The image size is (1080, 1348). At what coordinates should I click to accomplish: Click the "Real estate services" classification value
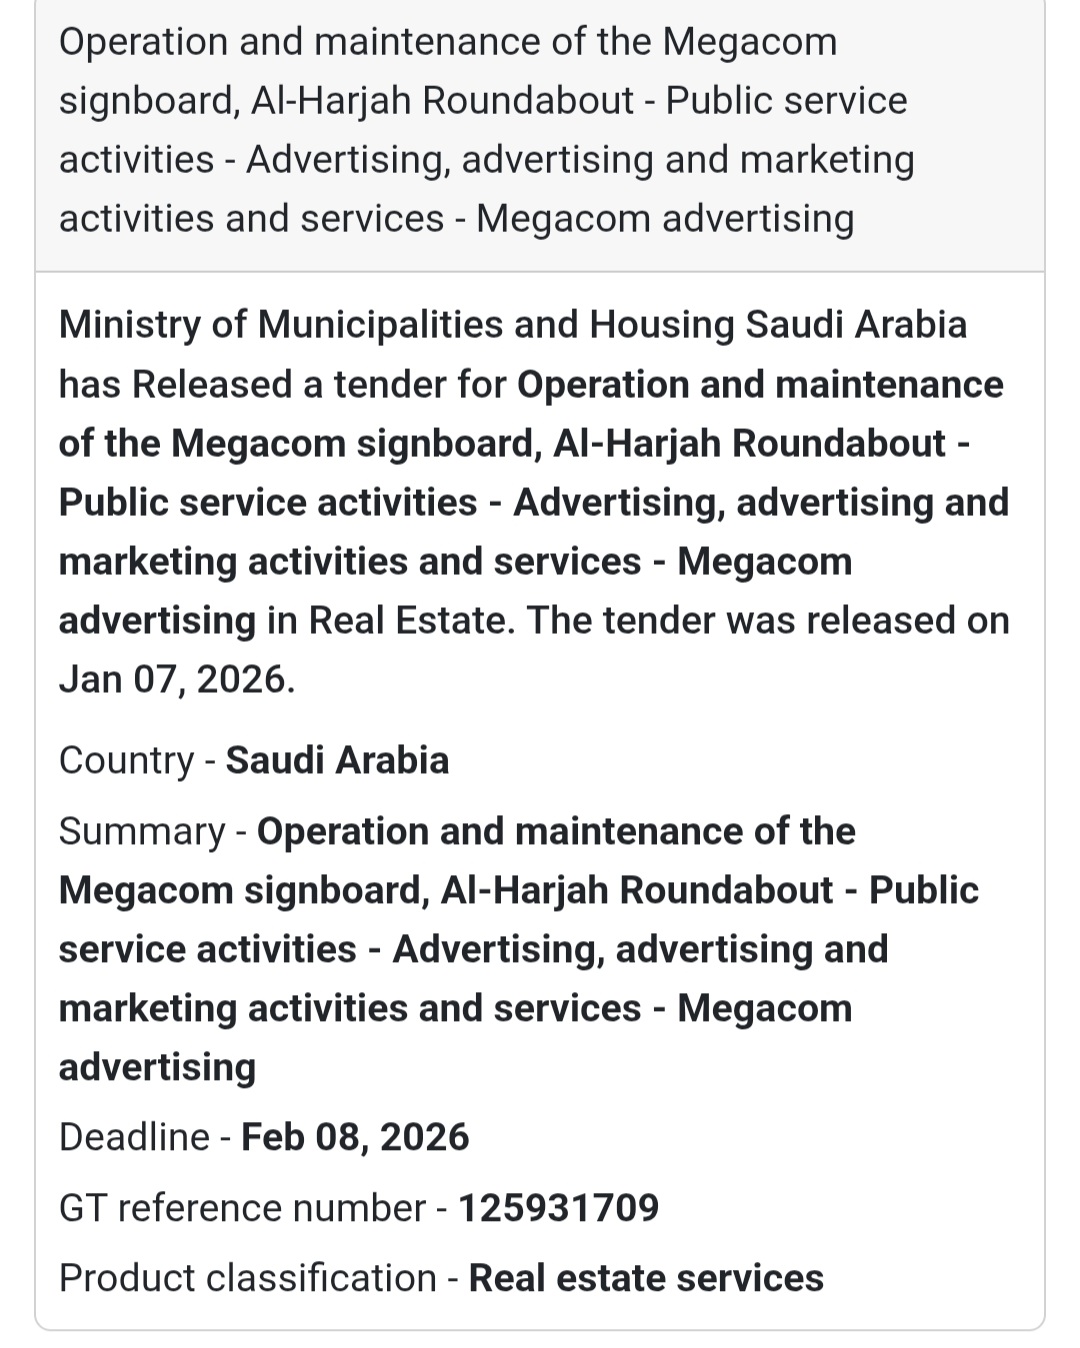click(x=646, y=1279)
